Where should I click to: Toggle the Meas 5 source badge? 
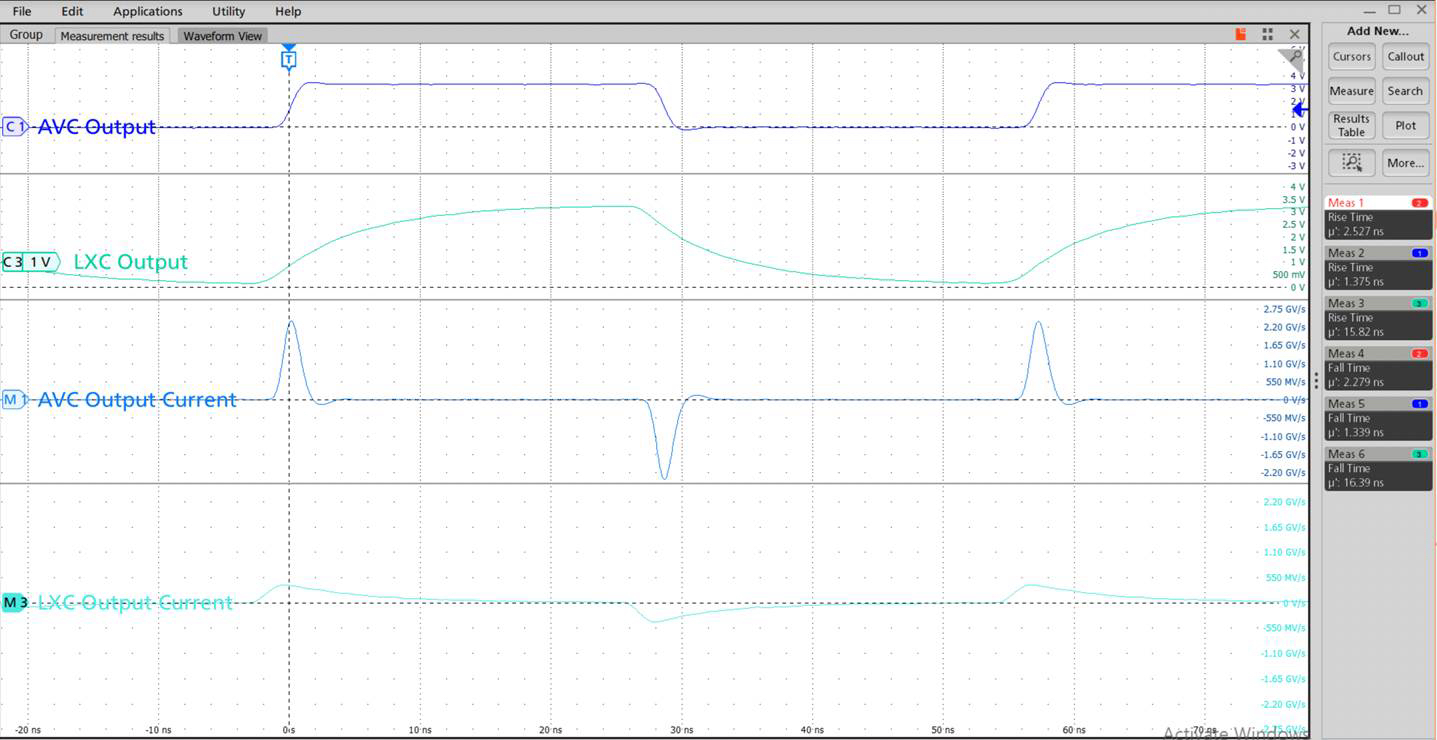pos(1419,403)
